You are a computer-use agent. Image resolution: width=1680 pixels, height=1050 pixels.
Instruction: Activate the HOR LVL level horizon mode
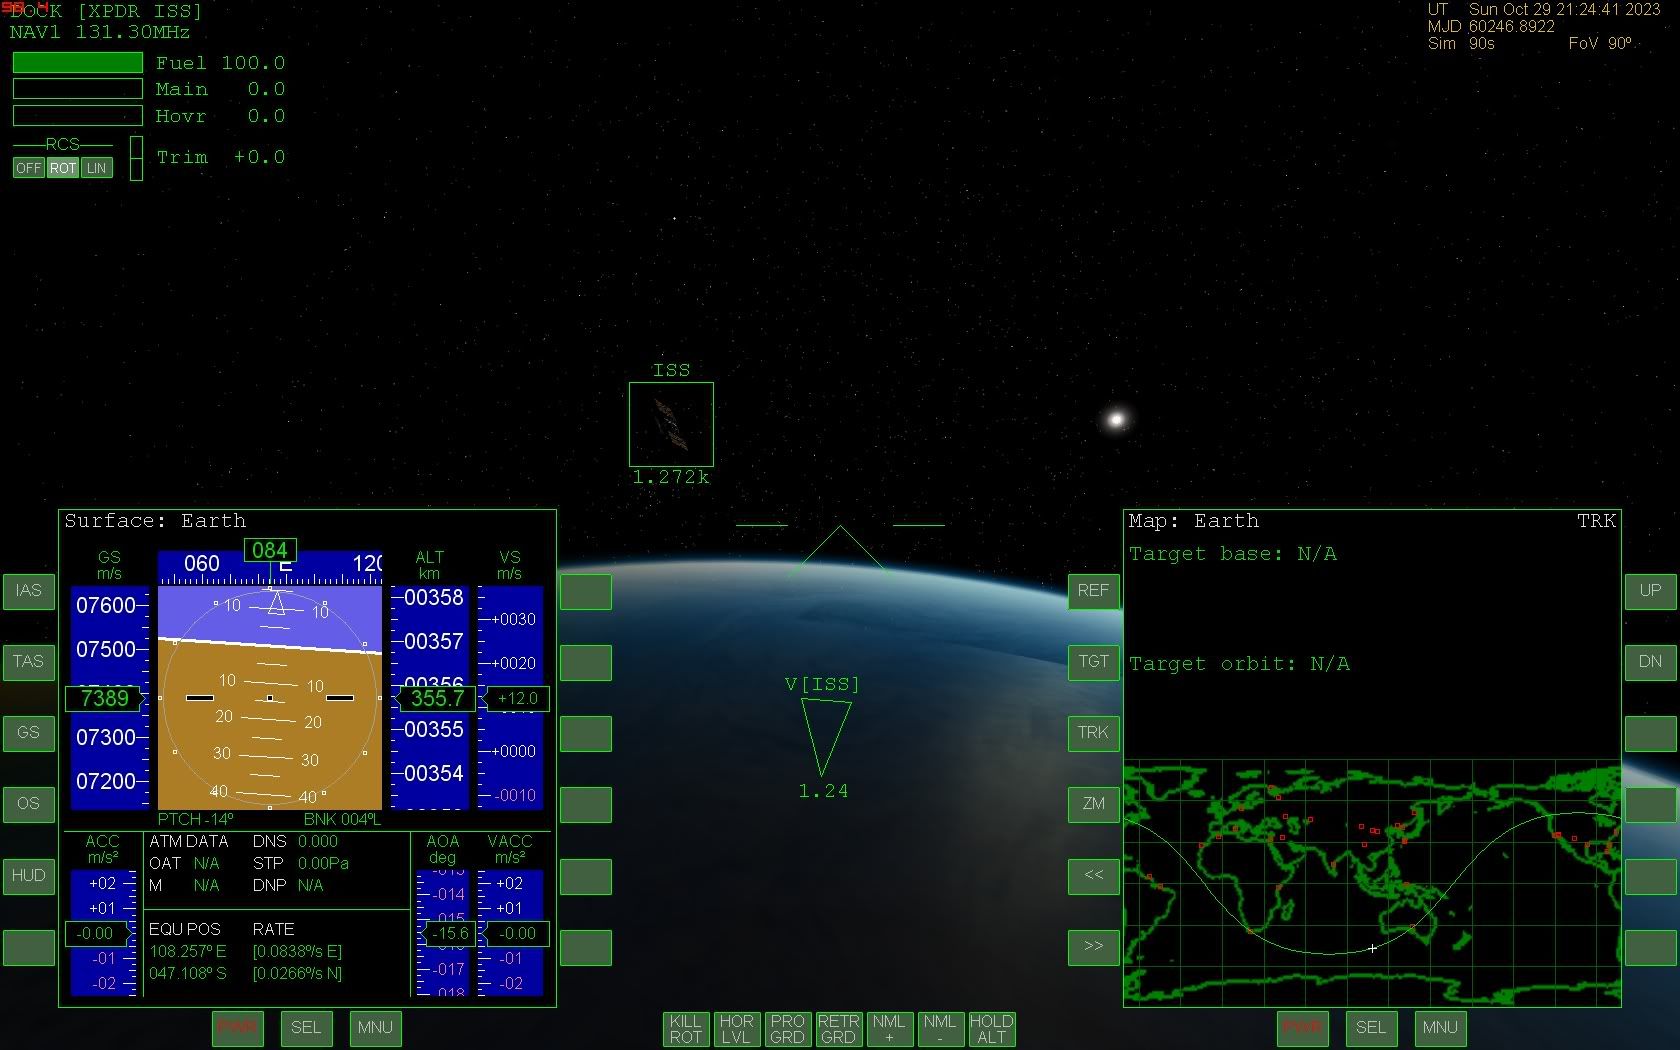pyautogui.click(x=736, y=1028)
